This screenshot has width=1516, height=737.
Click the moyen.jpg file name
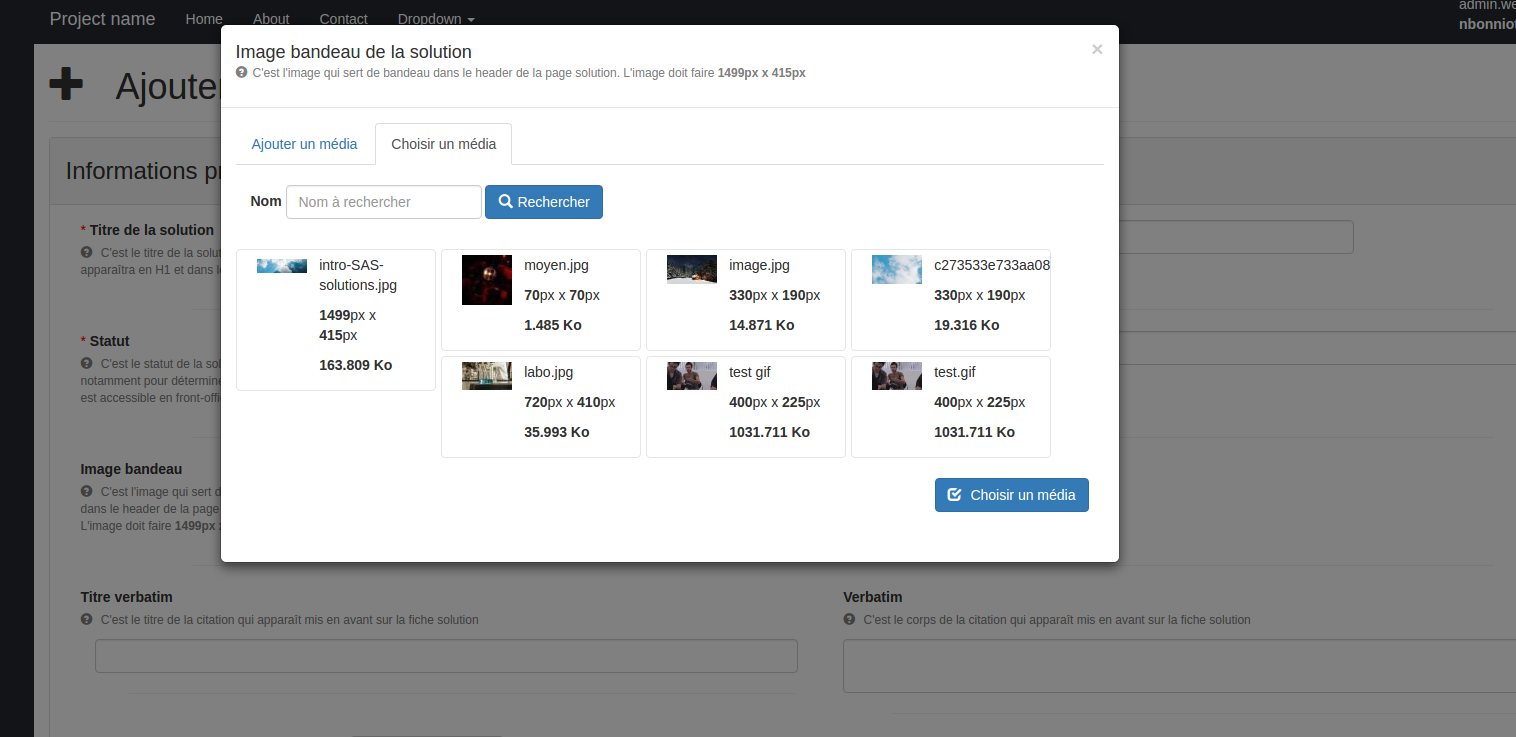(556, 265)
